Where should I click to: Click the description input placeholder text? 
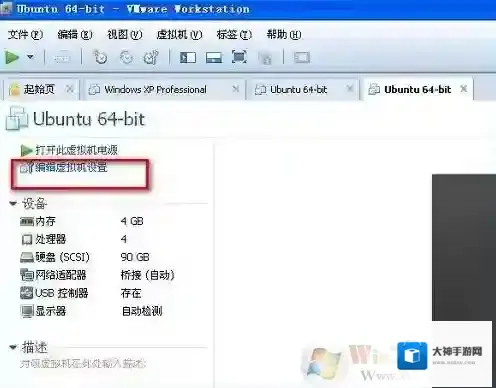[x=83, y=363]
